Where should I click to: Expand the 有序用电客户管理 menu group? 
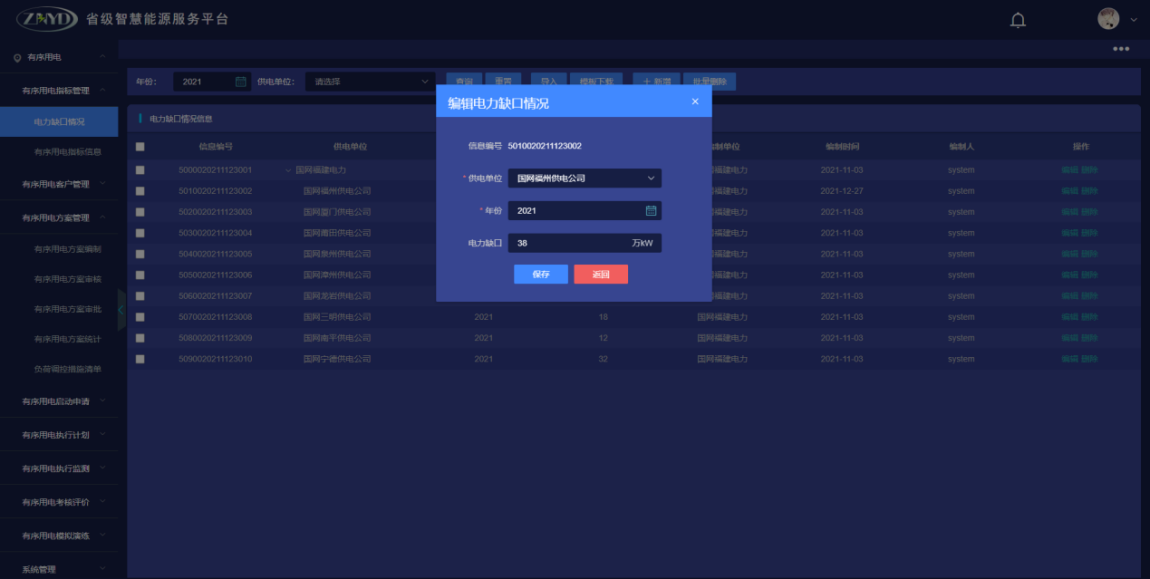(103, 183)
